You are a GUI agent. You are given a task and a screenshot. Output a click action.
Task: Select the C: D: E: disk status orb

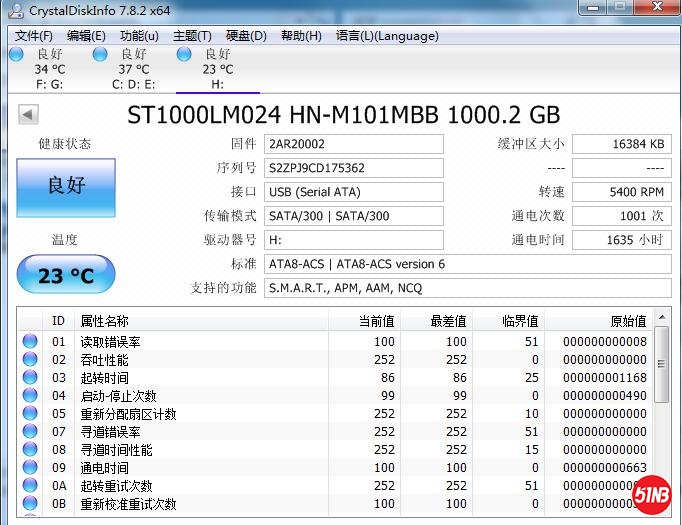100,54
